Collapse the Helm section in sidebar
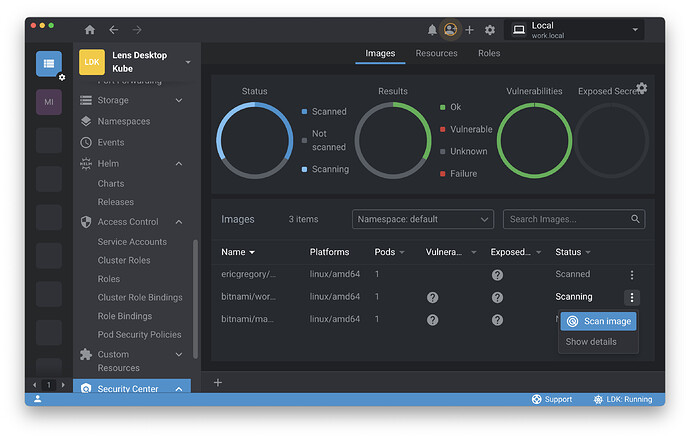Image resolution: width=690 pixels, height=438 pixels. click(179, 163)
